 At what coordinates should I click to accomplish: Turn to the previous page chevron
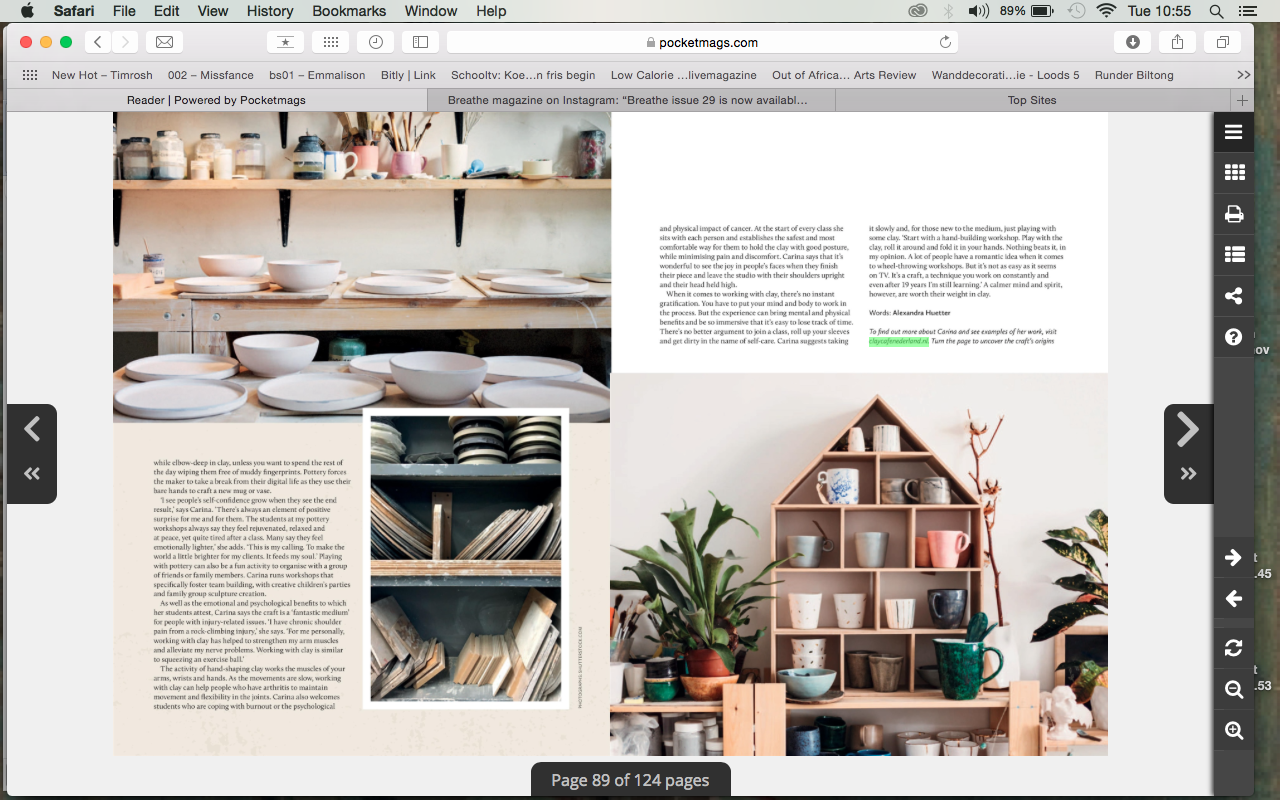(32, 430)
